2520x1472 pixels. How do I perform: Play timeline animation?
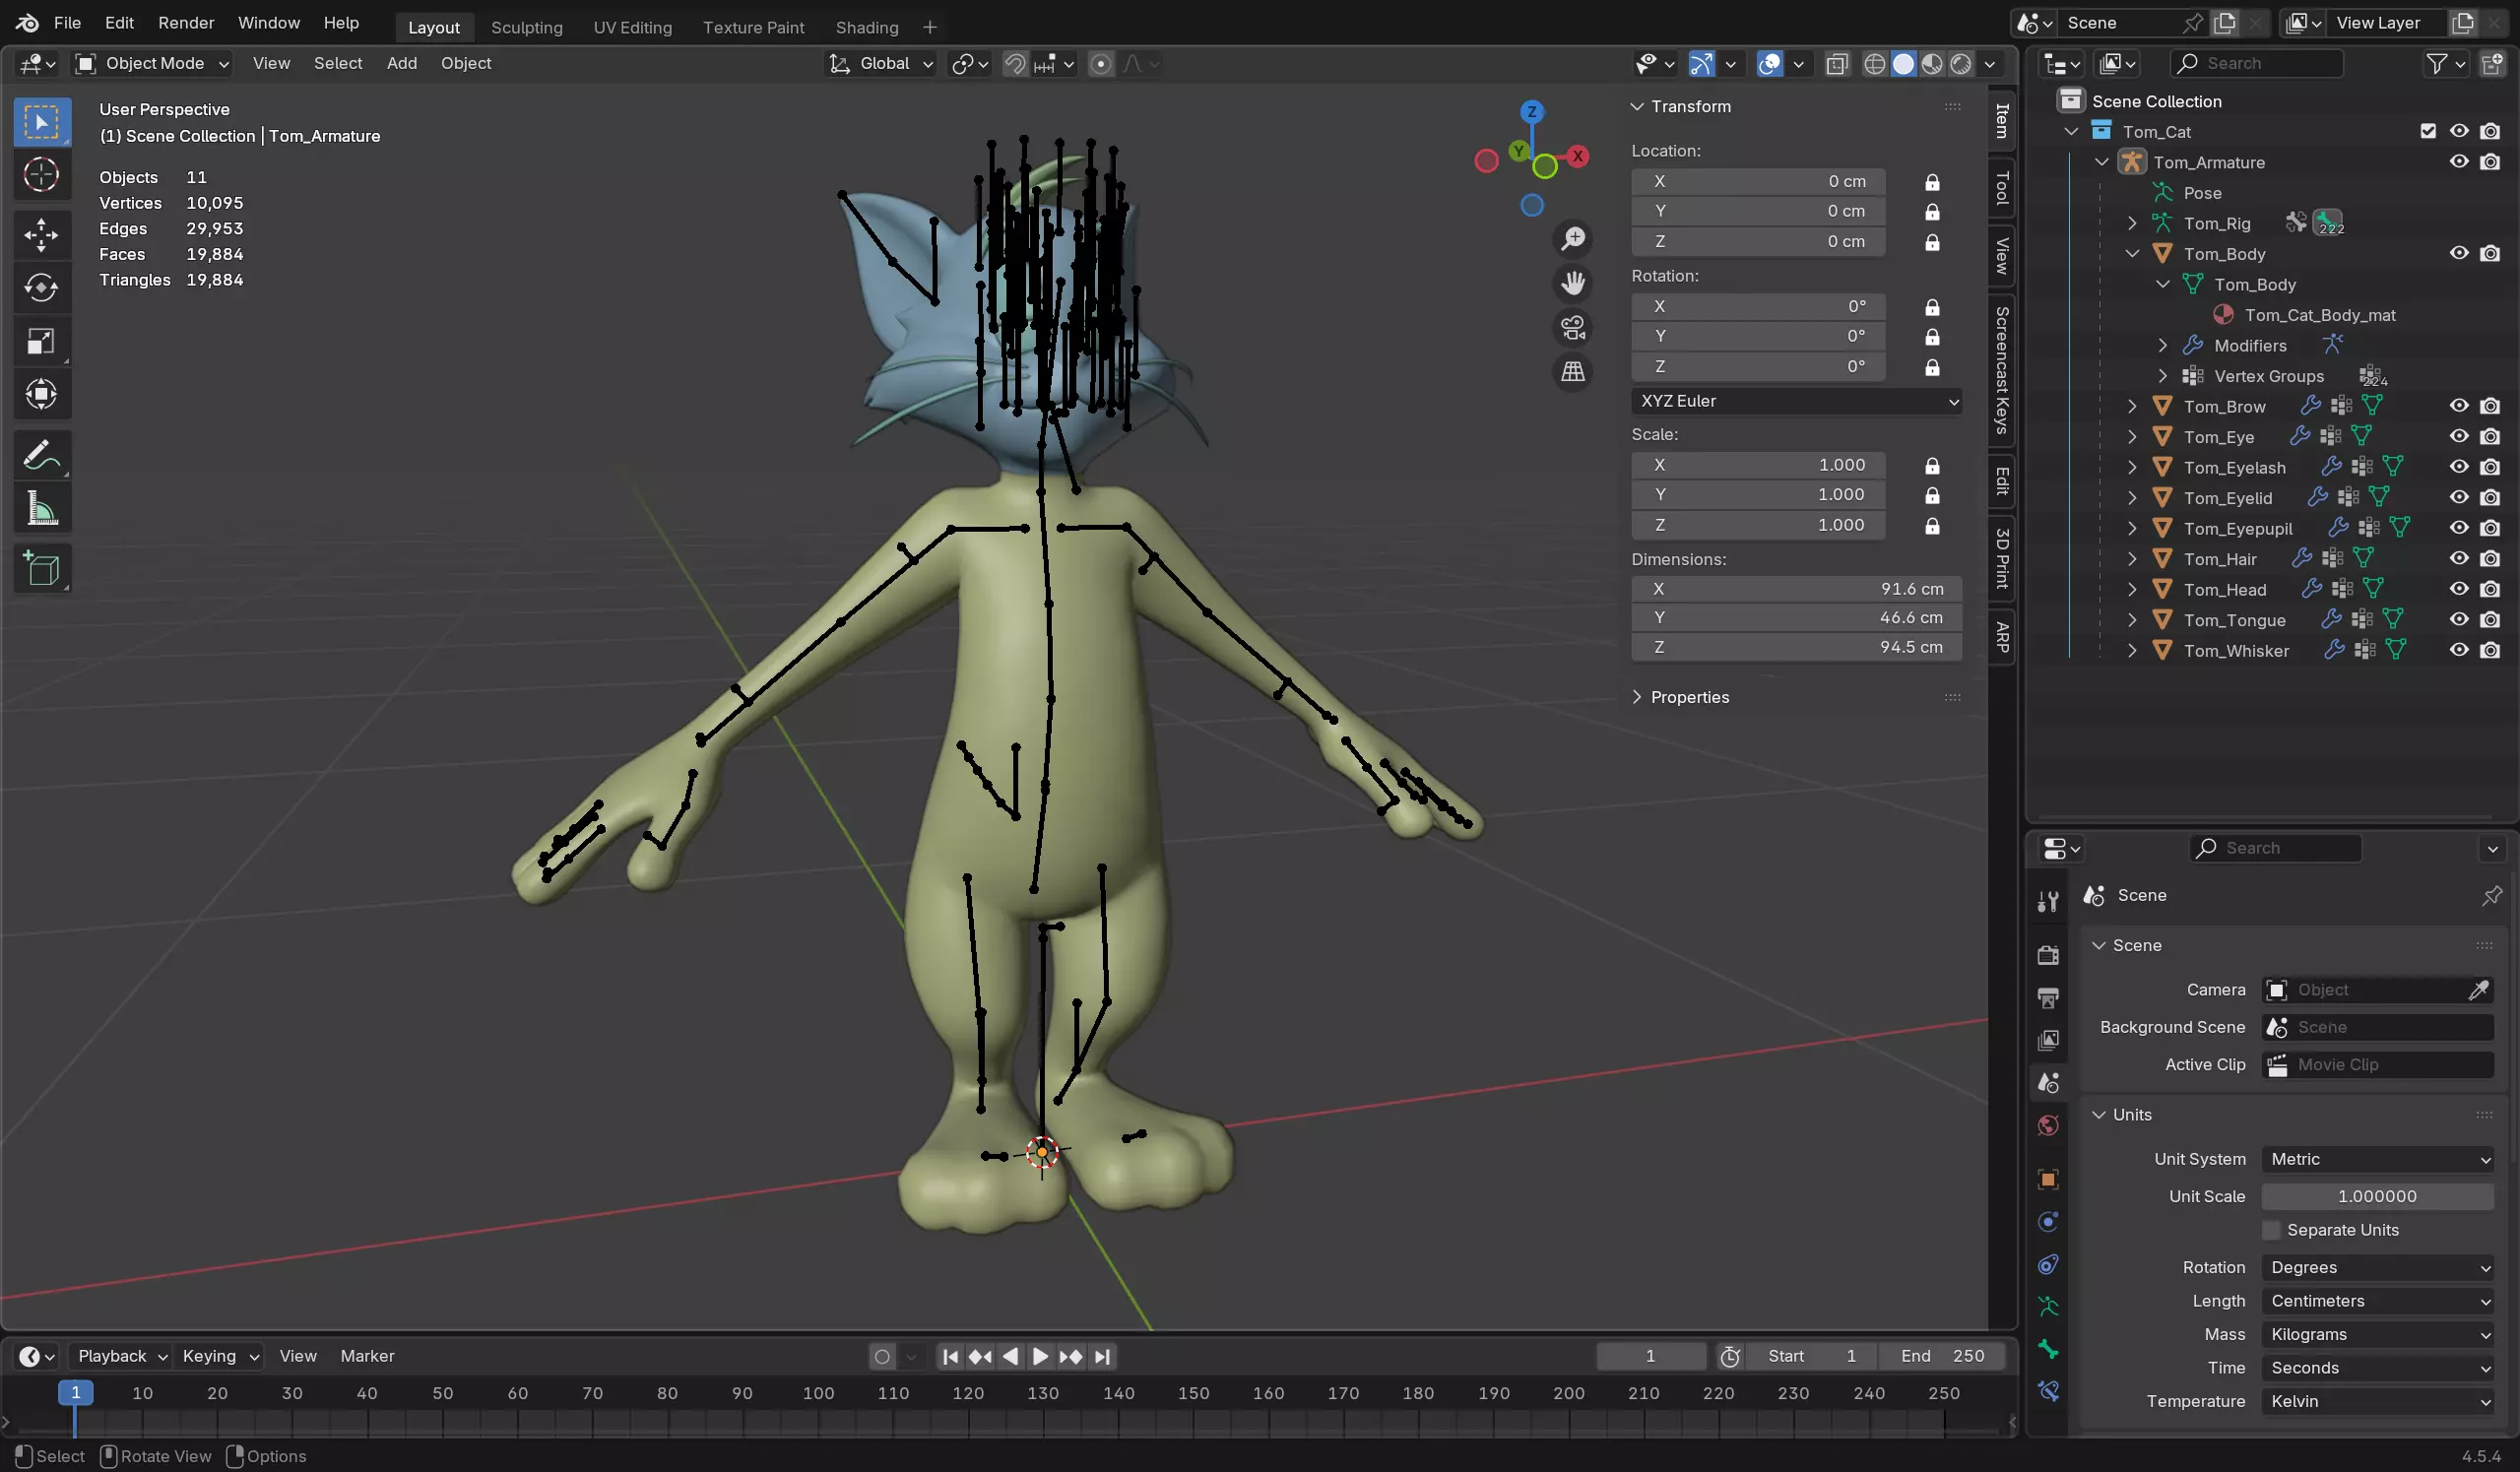1040,1356
